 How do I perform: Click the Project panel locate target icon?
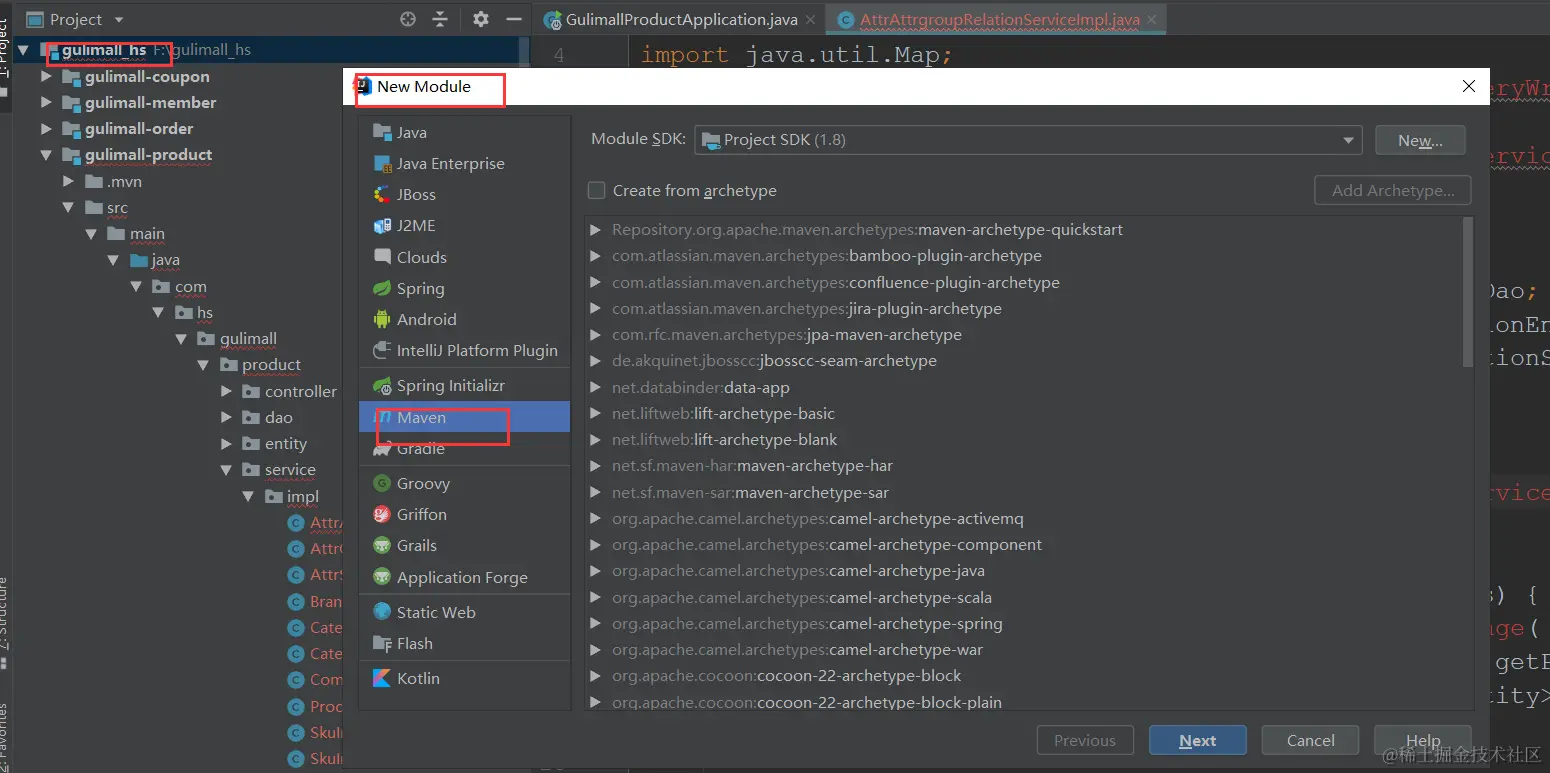point(408,19)
